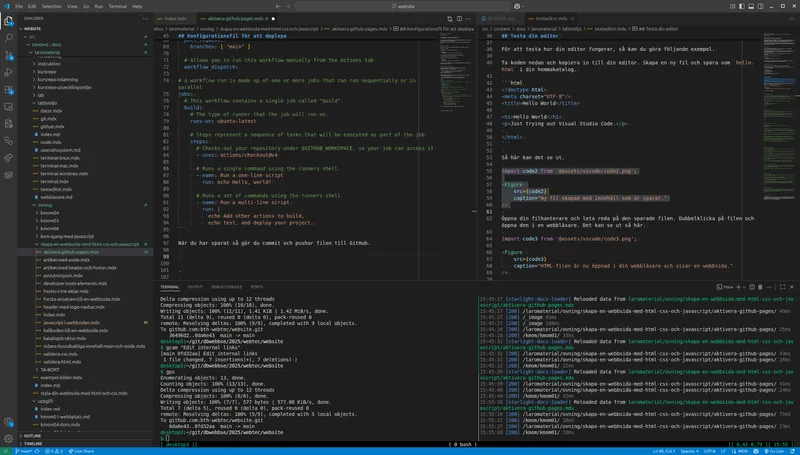800x455 pixels.
Task: Go forward with the navigation arrow
Action: tap(287, 6)
